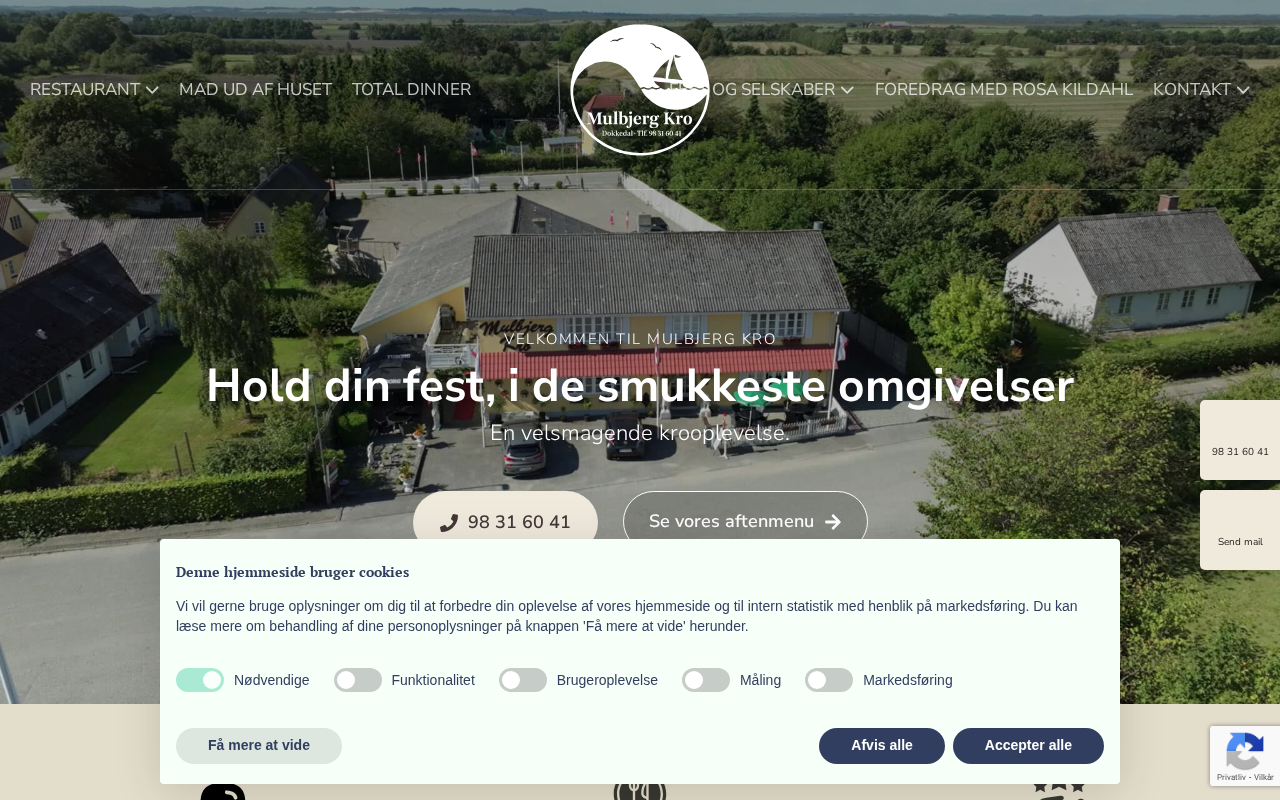Screen dimensions: 1280x800
Task: Expand the Restaurant dropdown menu
Action: [x=94, y=90]
